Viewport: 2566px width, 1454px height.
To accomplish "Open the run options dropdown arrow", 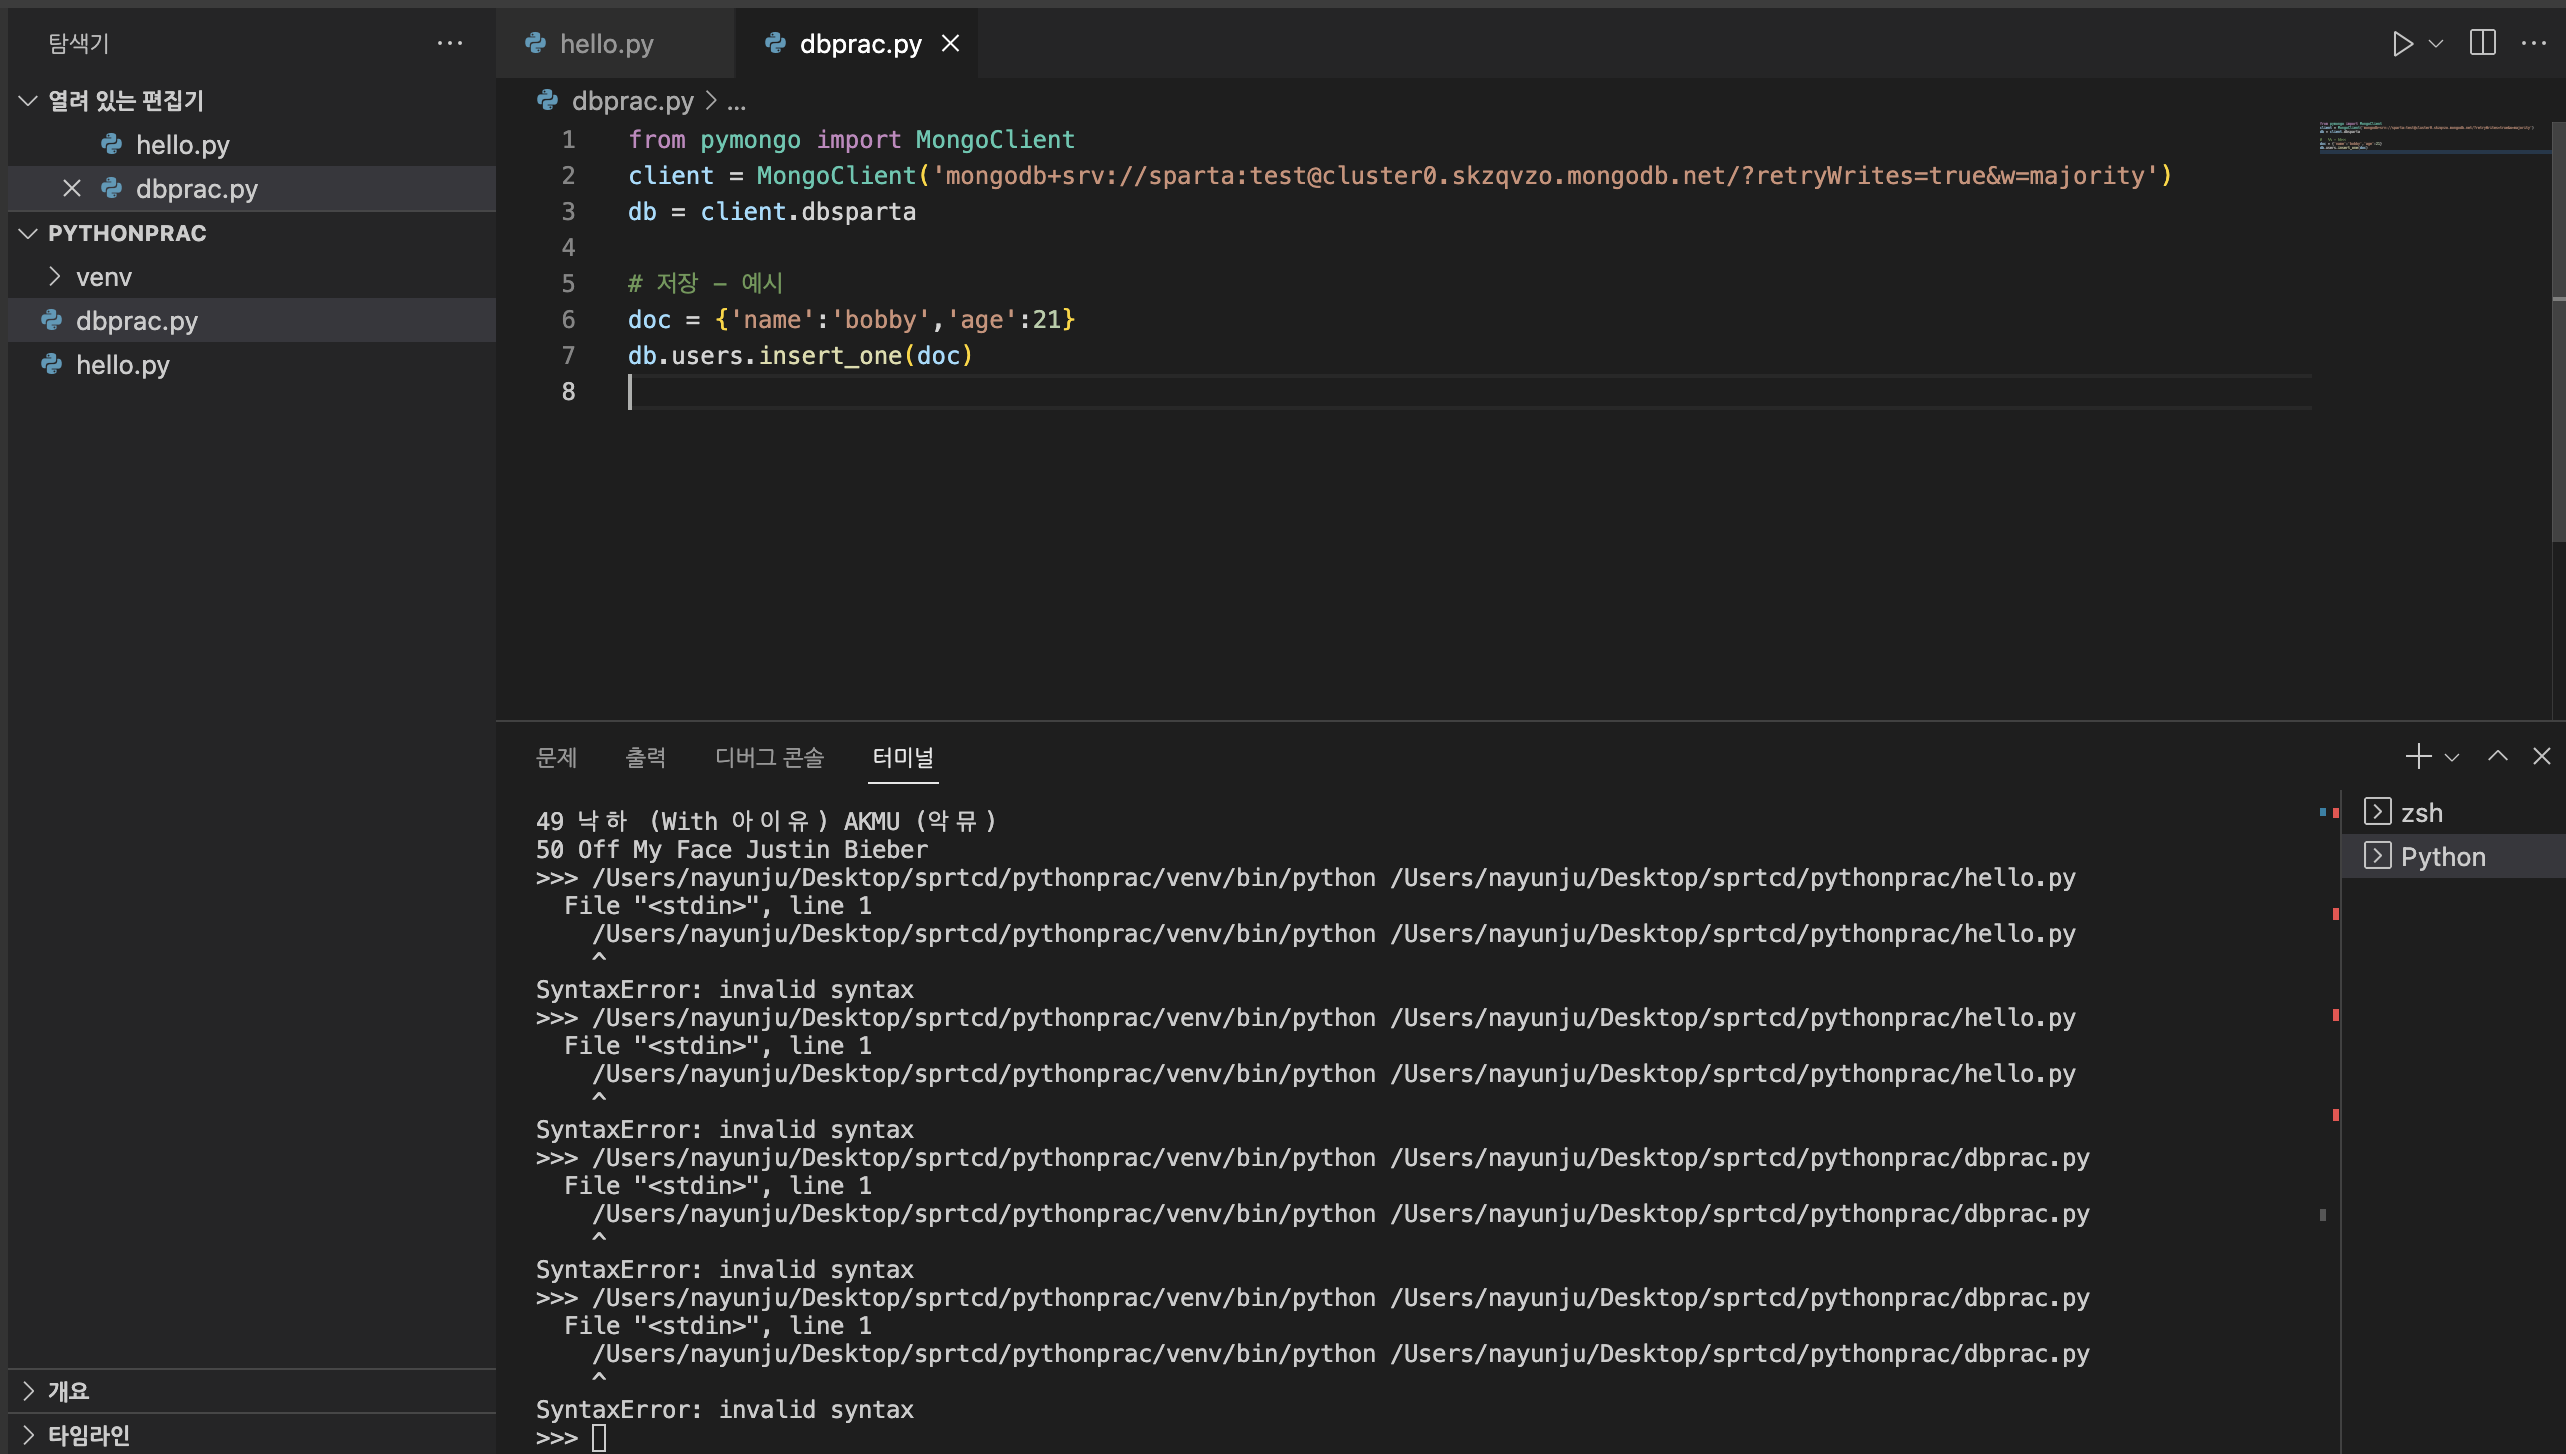I will tap(2436, 44).
